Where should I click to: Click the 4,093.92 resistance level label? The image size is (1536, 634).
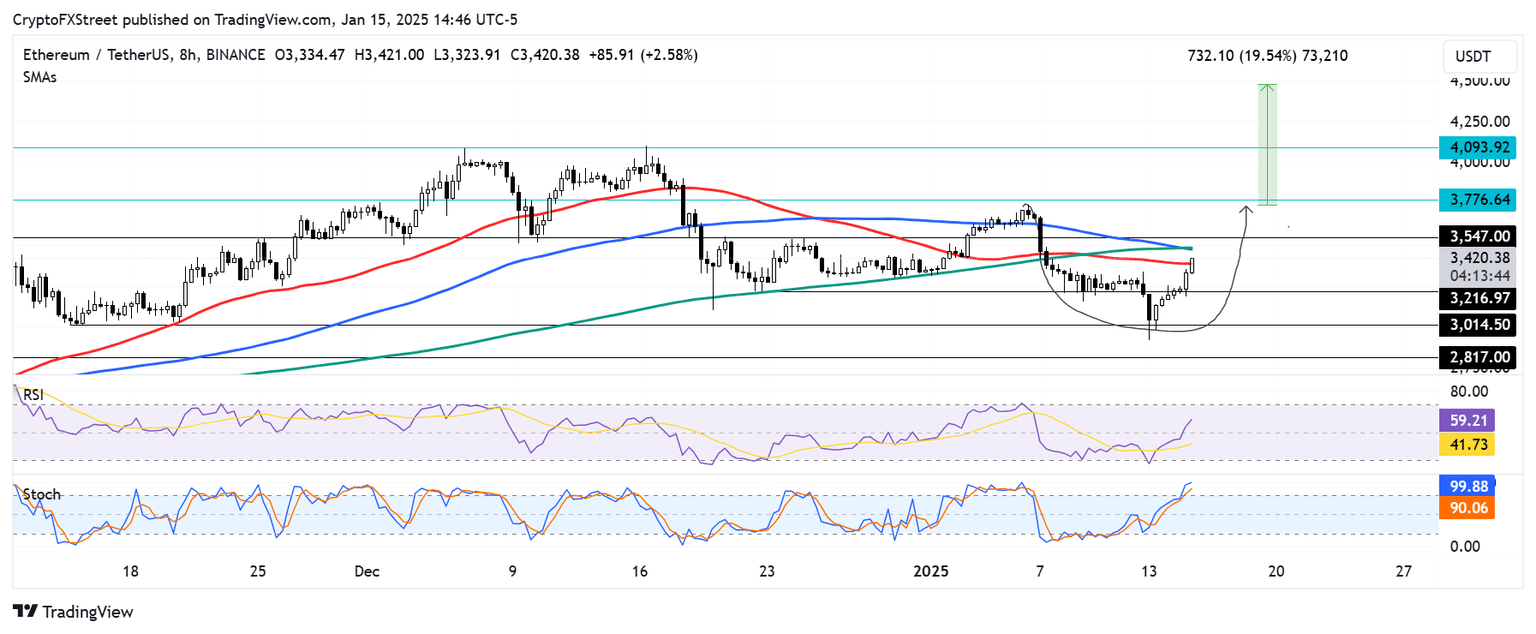(x=1479, y=146)
